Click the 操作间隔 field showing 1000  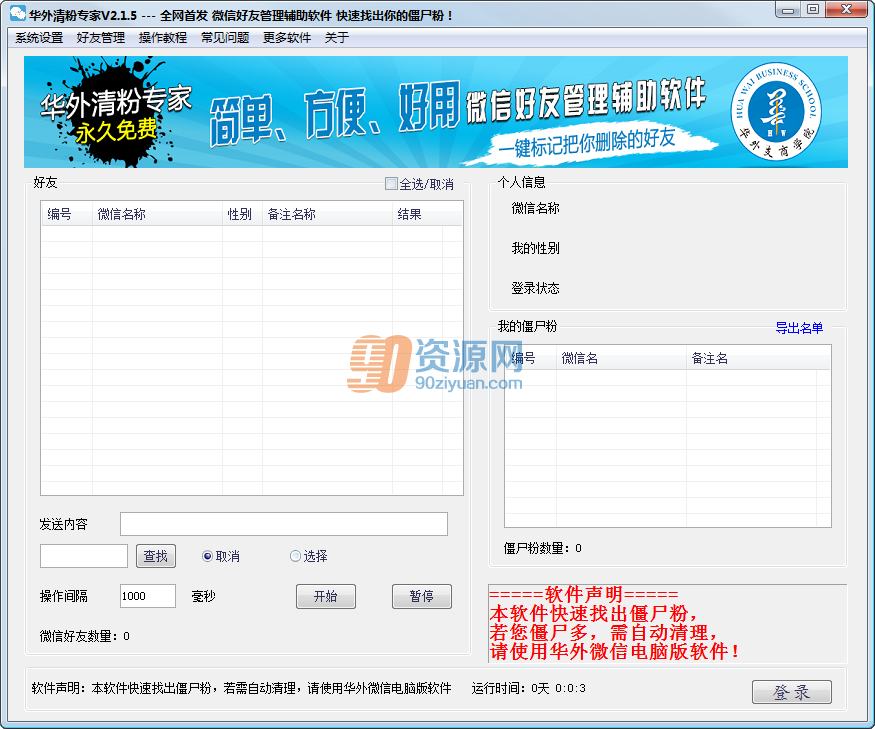148,596
